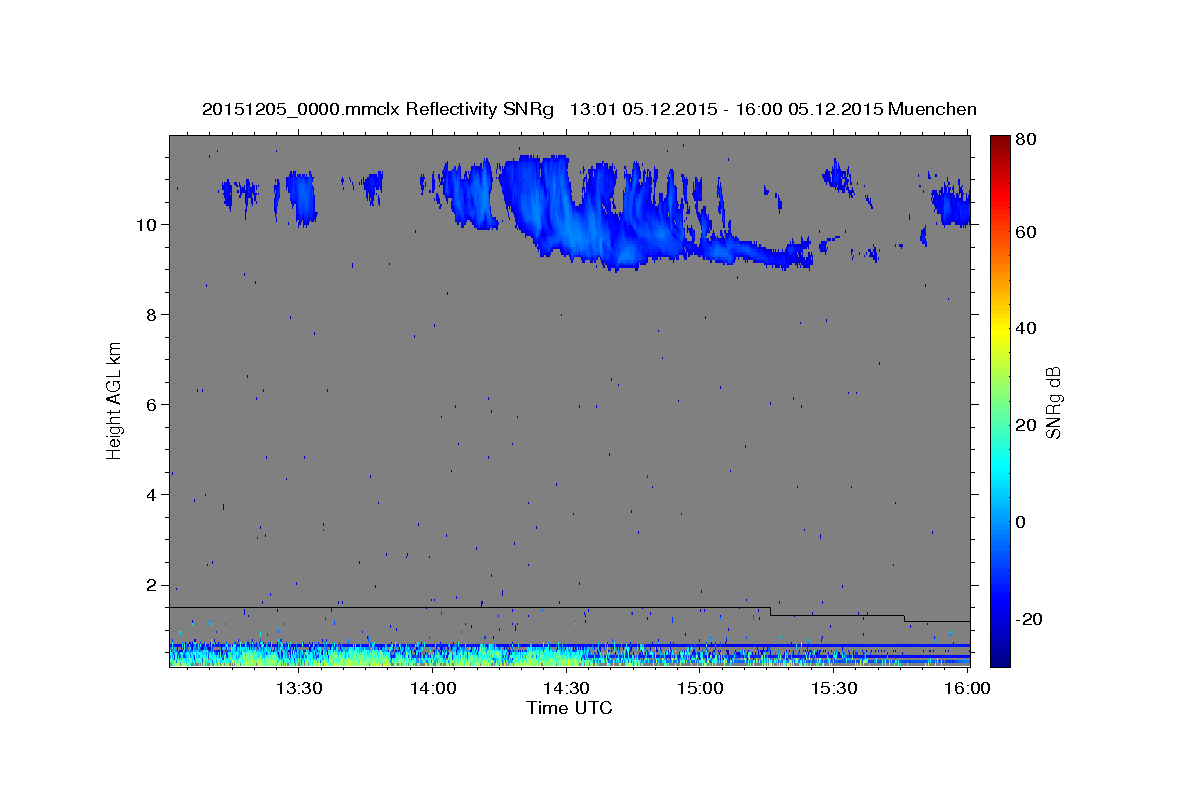This screenshot has width=1200, height=800.
Task: Click the "SNRg dB" colorbar label
Action: [x=1053, y=402]
